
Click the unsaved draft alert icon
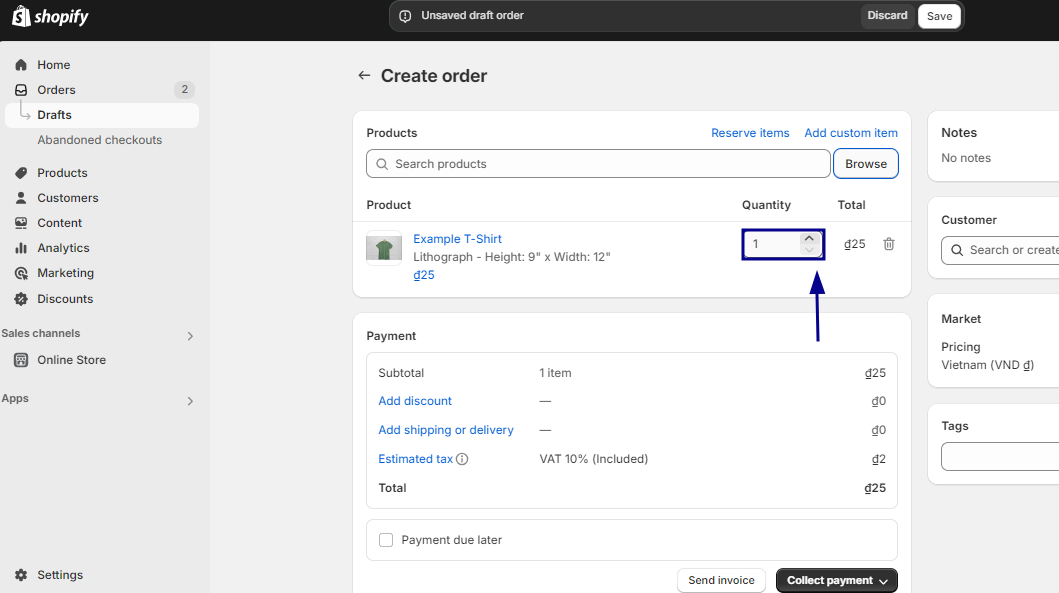pyautogui.click(x=405, y=16)
